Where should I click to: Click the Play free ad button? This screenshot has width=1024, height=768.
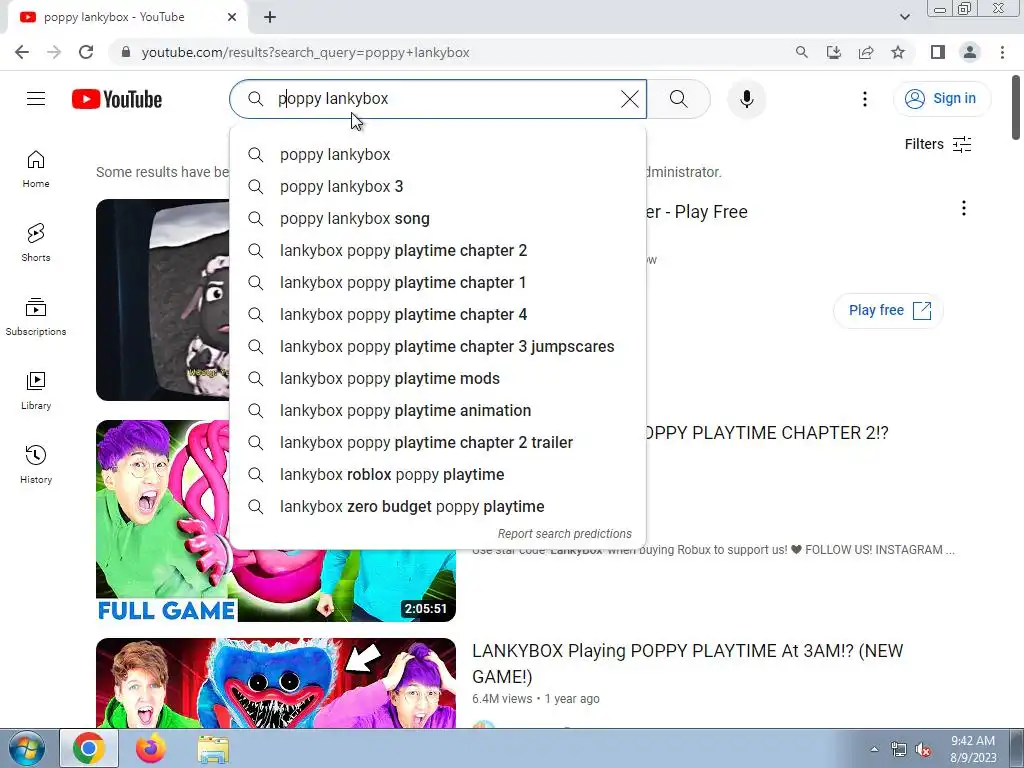click(889, 310)
